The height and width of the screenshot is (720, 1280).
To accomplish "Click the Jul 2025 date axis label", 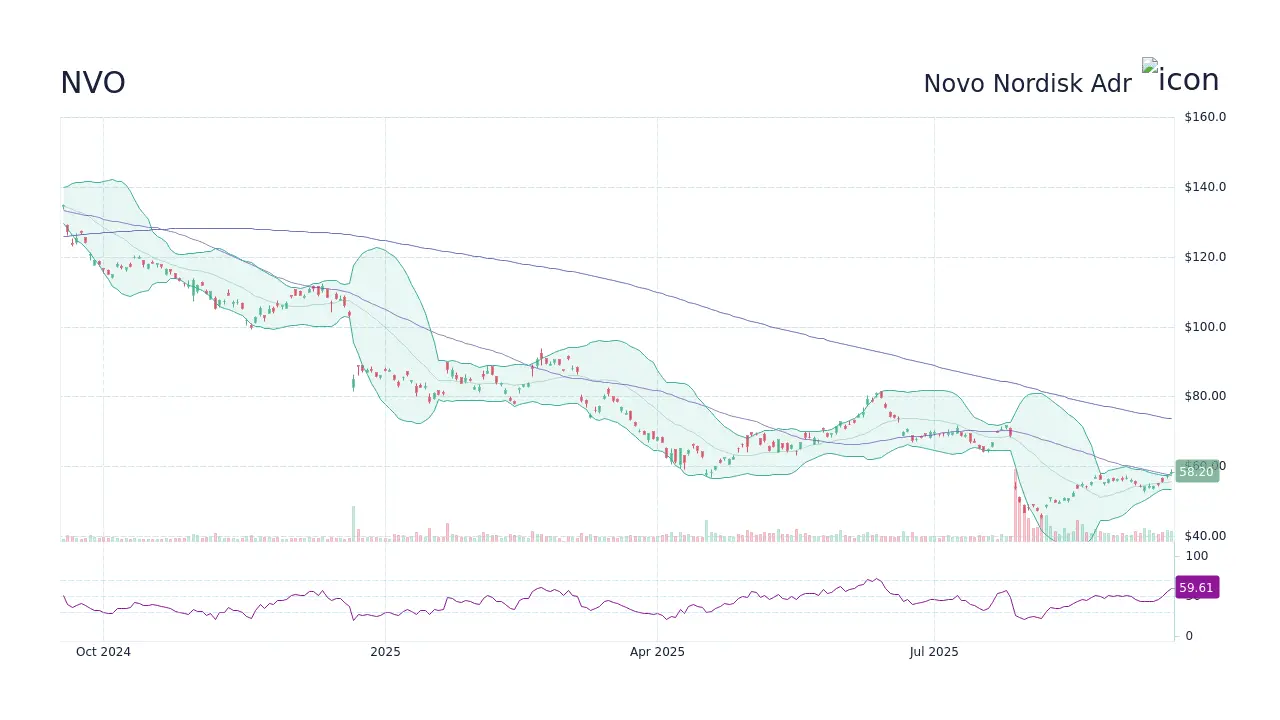I will (x=934, y=652).
